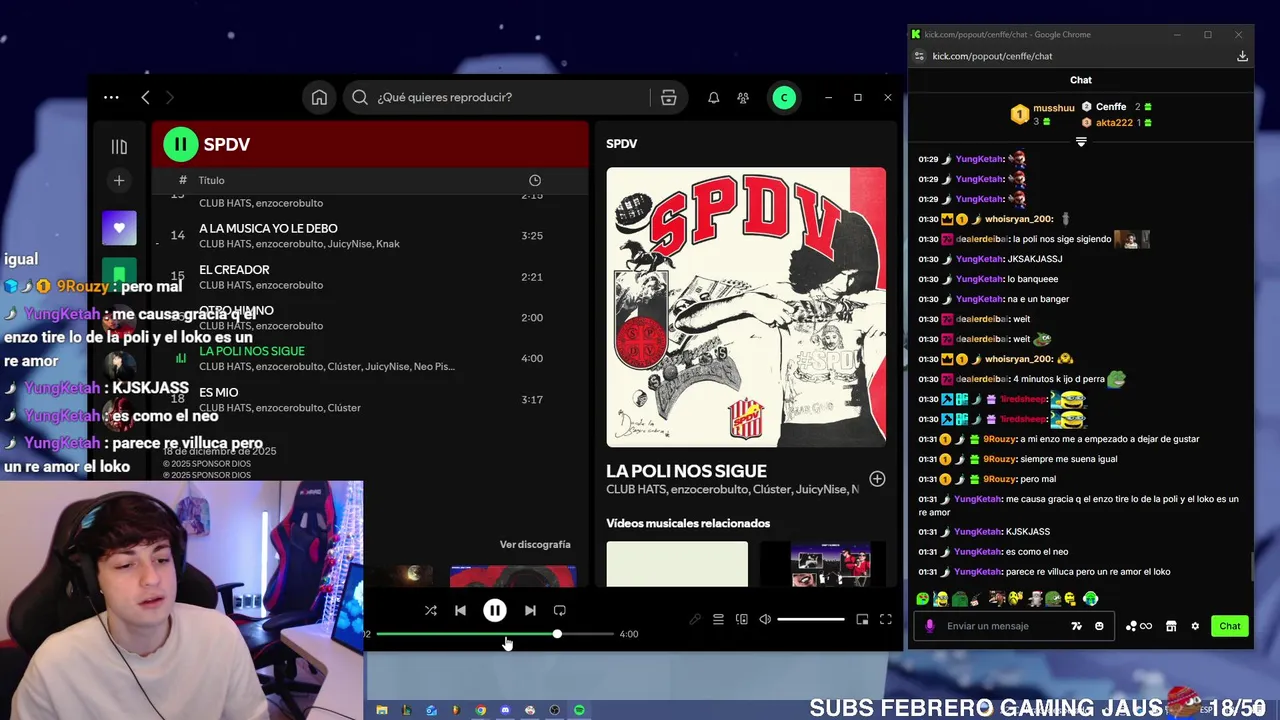Create a new playlist with plus icon
This screenshot has width=1280, height=720.
click(119, 181)
